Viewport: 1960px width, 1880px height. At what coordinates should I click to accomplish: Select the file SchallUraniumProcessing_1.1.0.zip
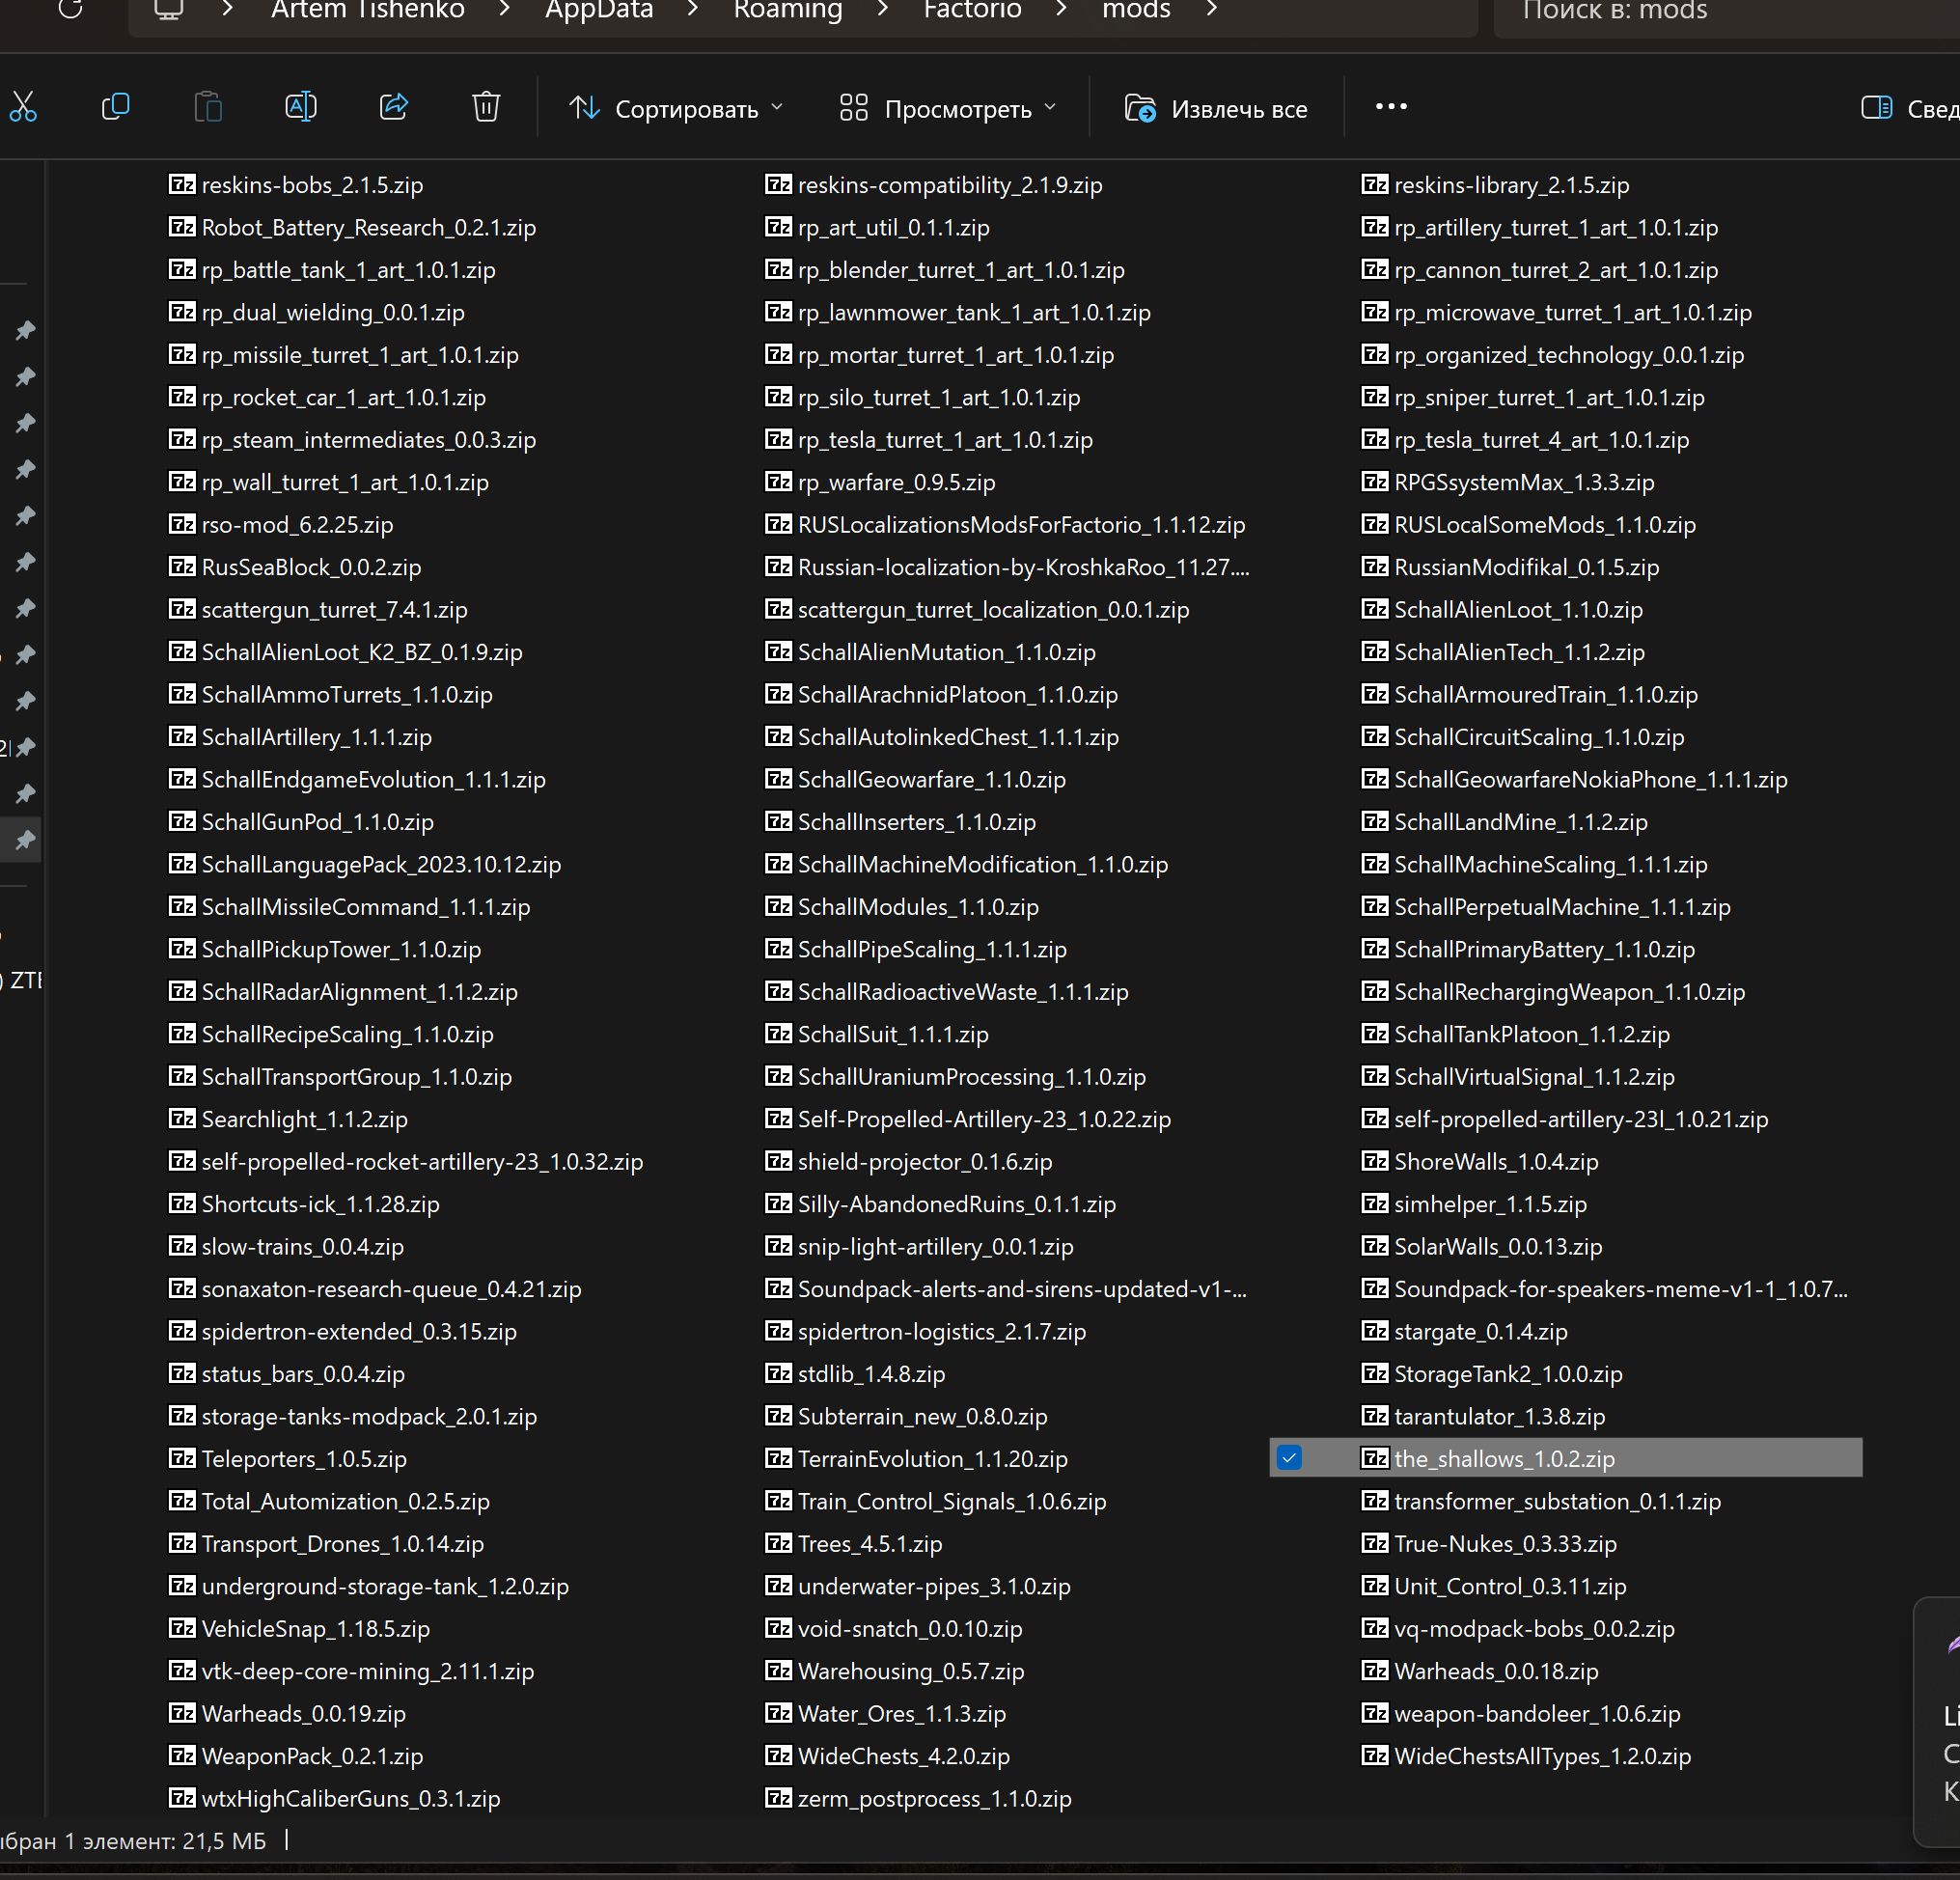point(971,1076)
